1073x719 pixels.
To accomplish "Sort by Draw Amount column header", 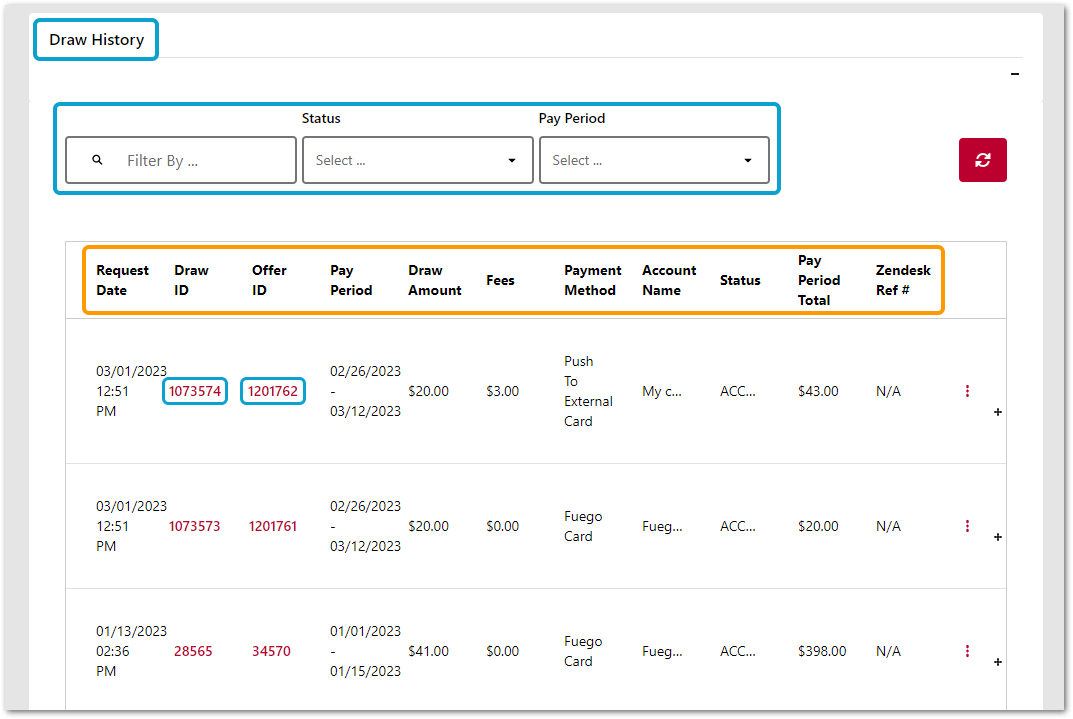I will pyautogui.click(x=434, y=280).
